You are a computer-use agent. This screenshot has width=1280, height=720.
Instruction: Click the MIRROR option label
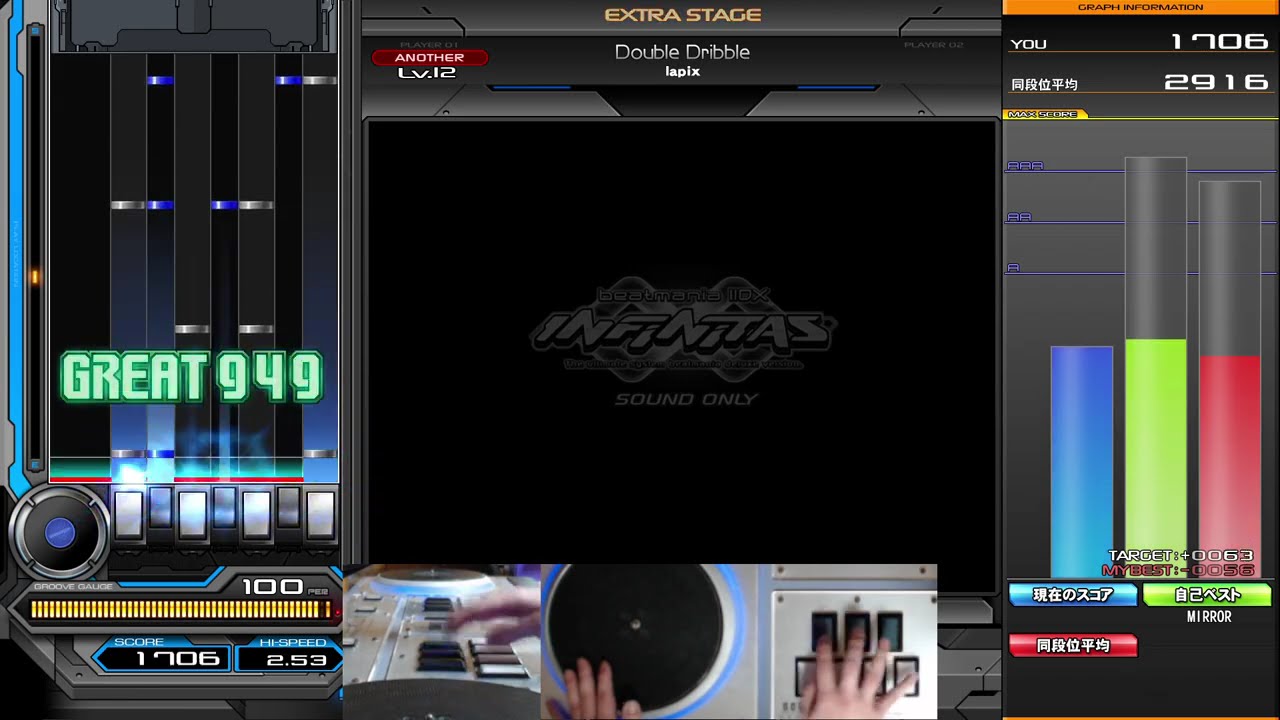click(x=1209, y=617)
